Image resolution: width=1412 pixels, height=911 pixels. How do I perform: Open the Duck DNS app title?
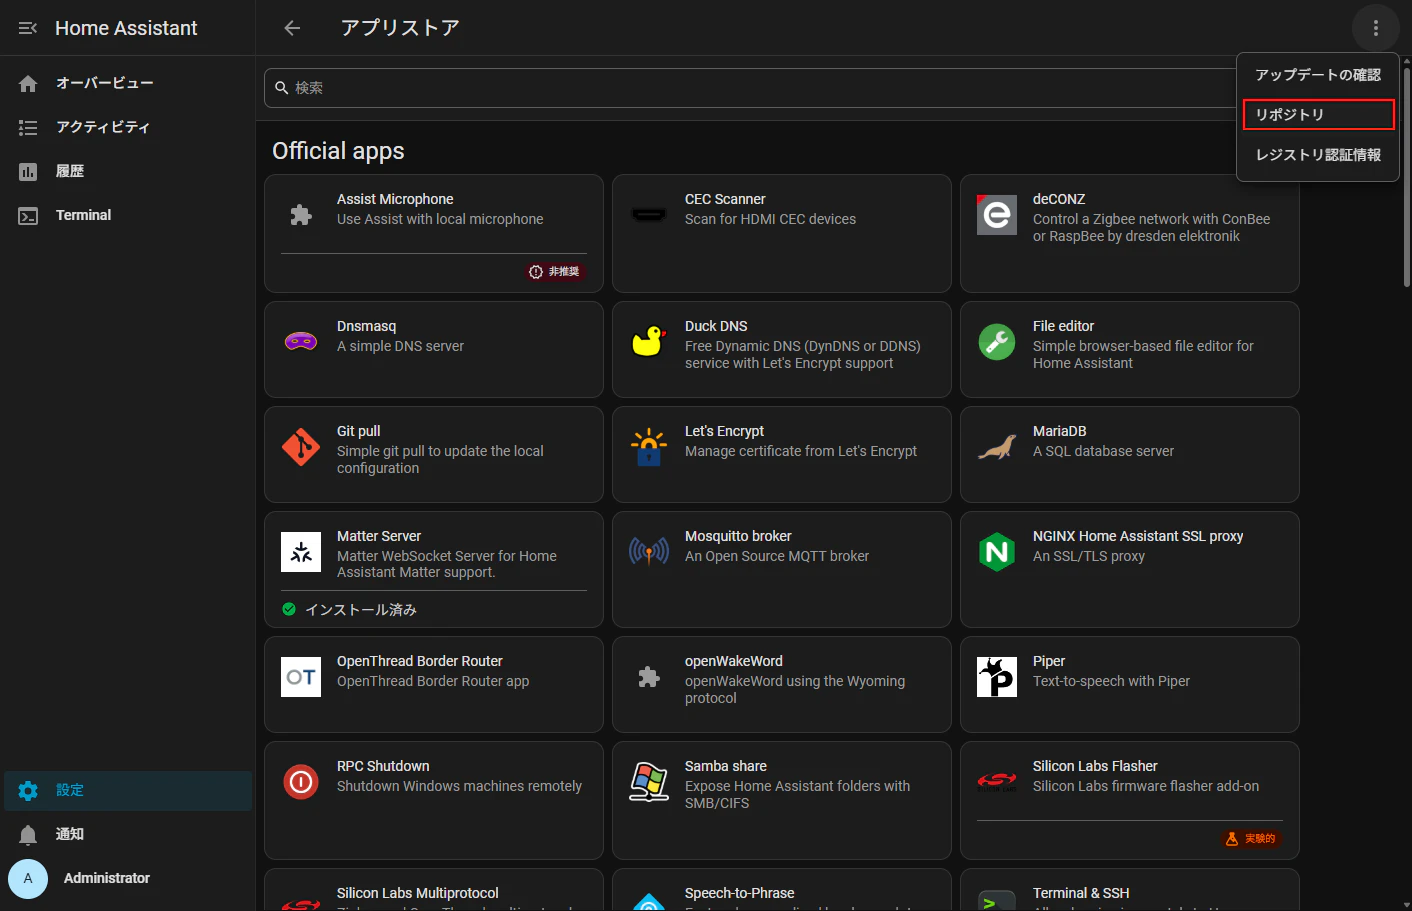pos(716,326)
